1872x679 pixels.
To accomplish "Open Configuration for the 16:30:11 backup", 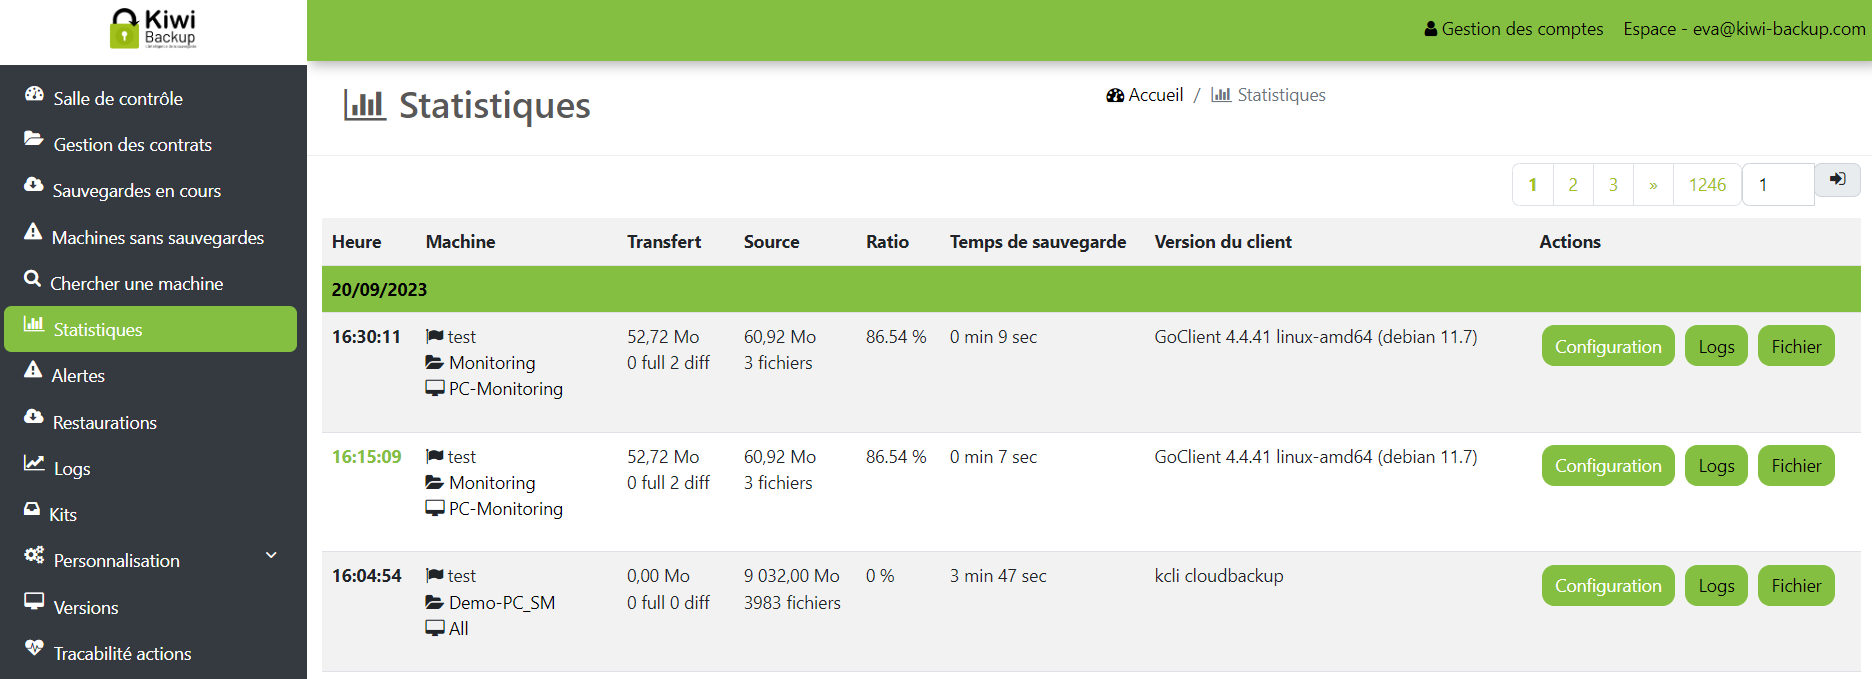I will (1608, 346).
